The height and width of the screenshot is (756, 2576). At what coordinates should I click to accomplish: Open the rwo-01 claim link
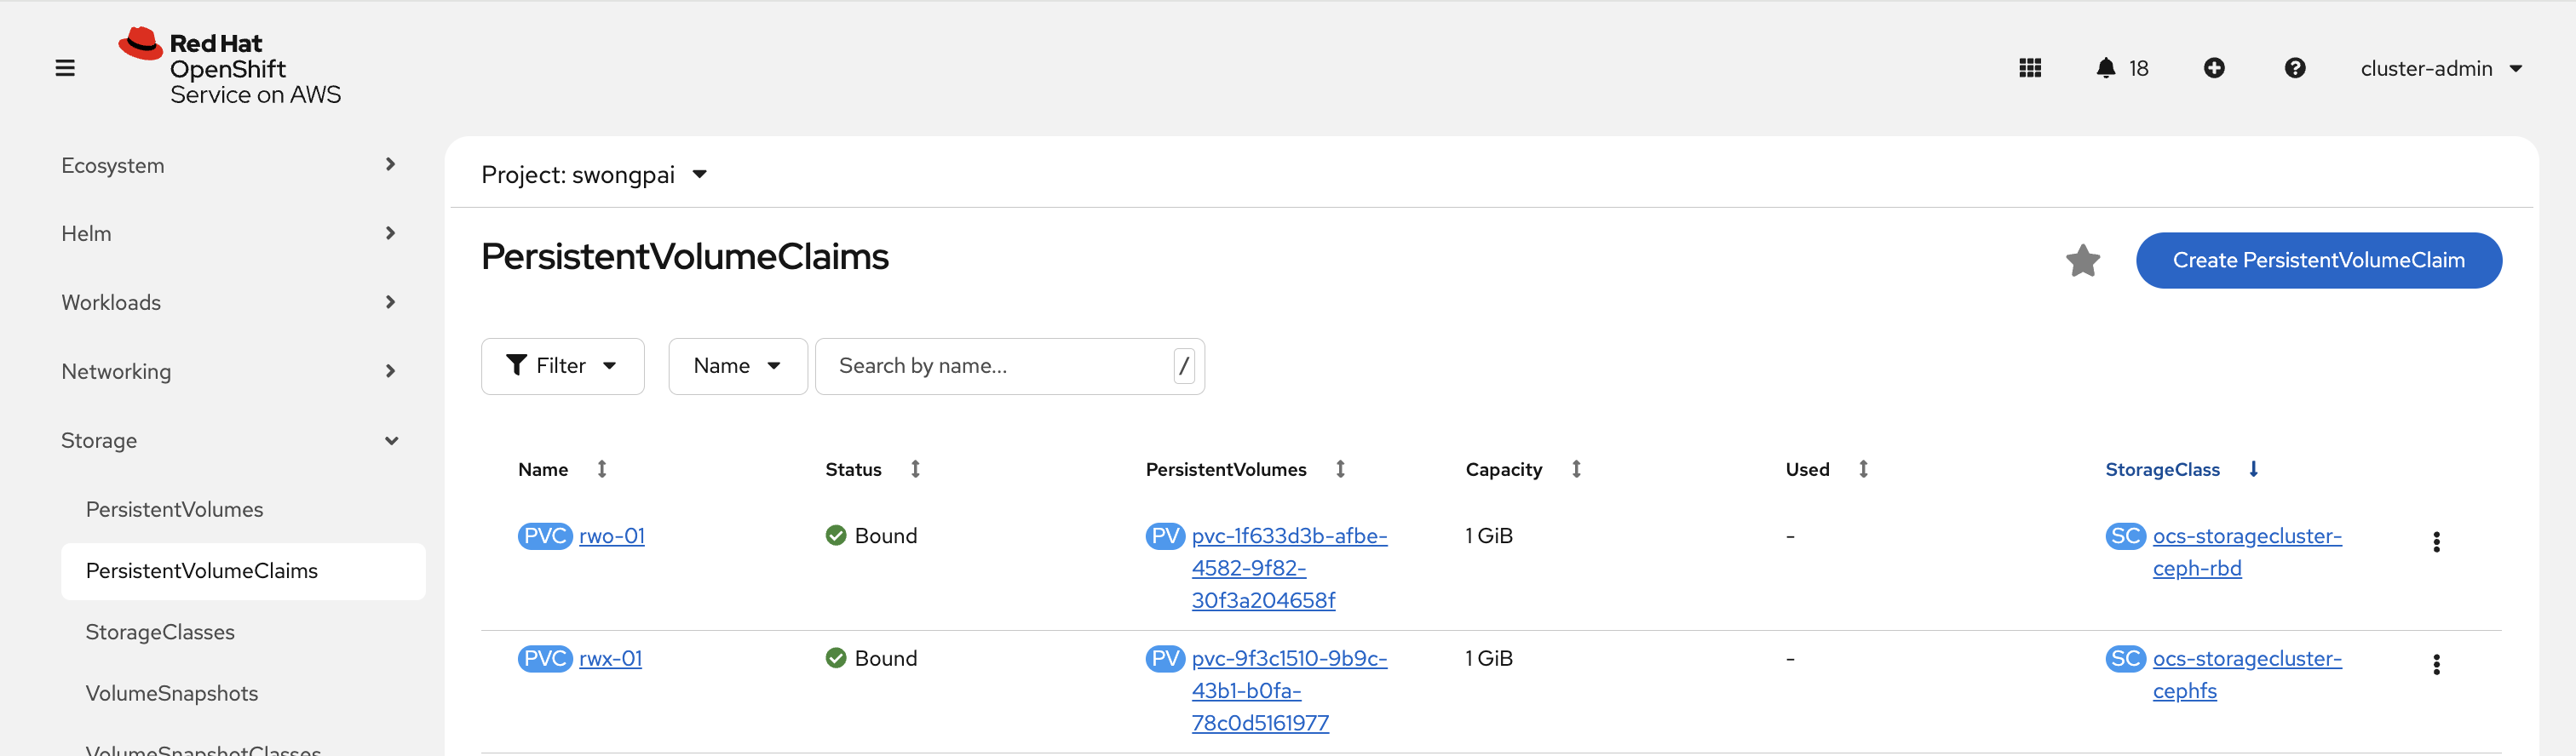(x=612, y=536)
